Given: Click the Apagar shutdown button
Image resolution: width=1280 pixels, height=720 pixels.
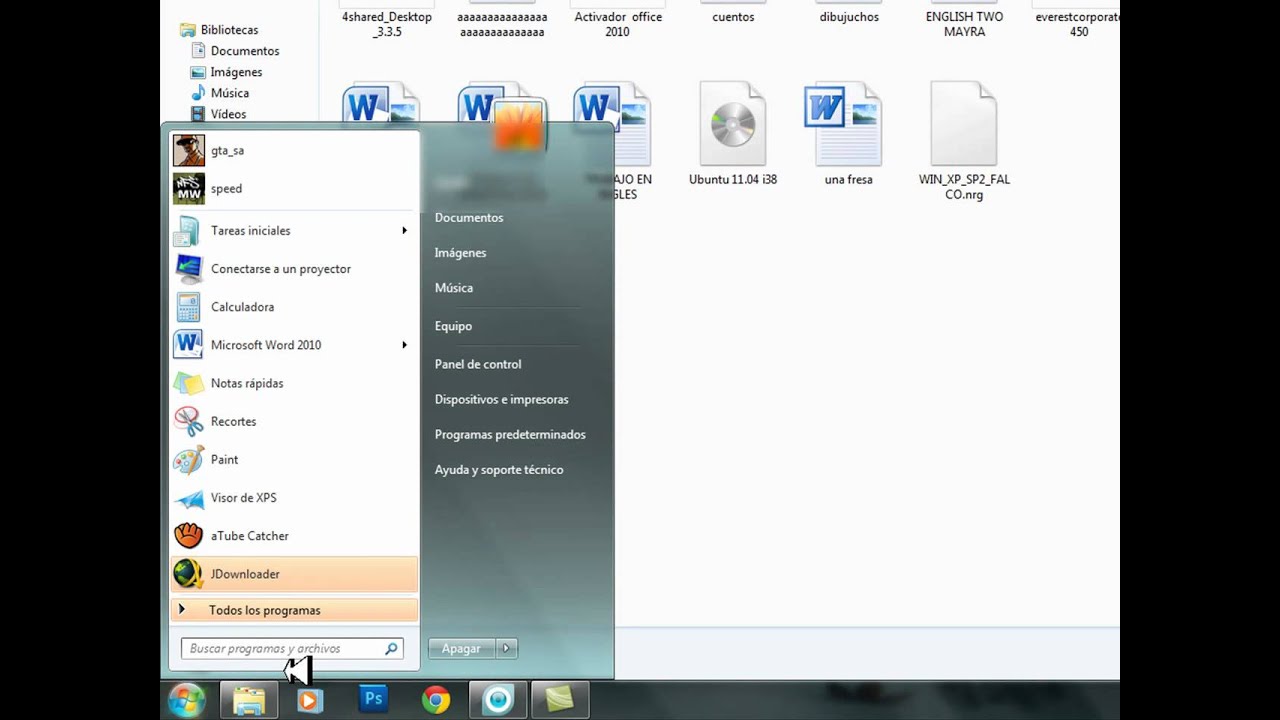Looking at the screenshot, I should click(462, 648).
